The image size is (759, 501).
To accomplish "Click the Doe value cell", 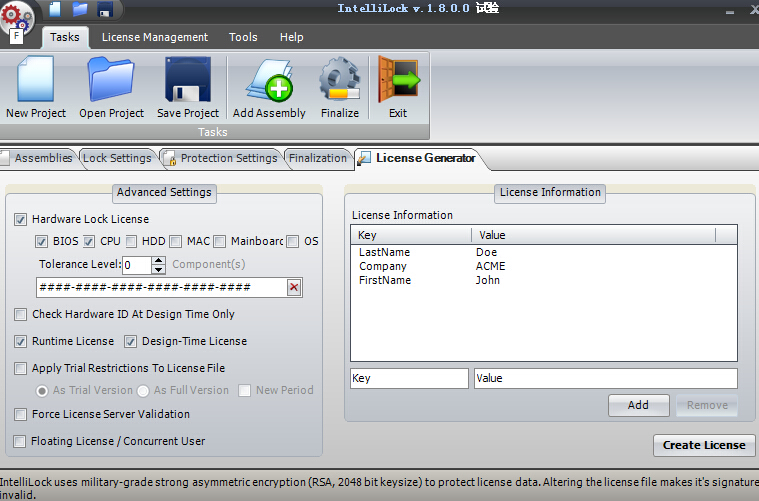I will (486, 252).
